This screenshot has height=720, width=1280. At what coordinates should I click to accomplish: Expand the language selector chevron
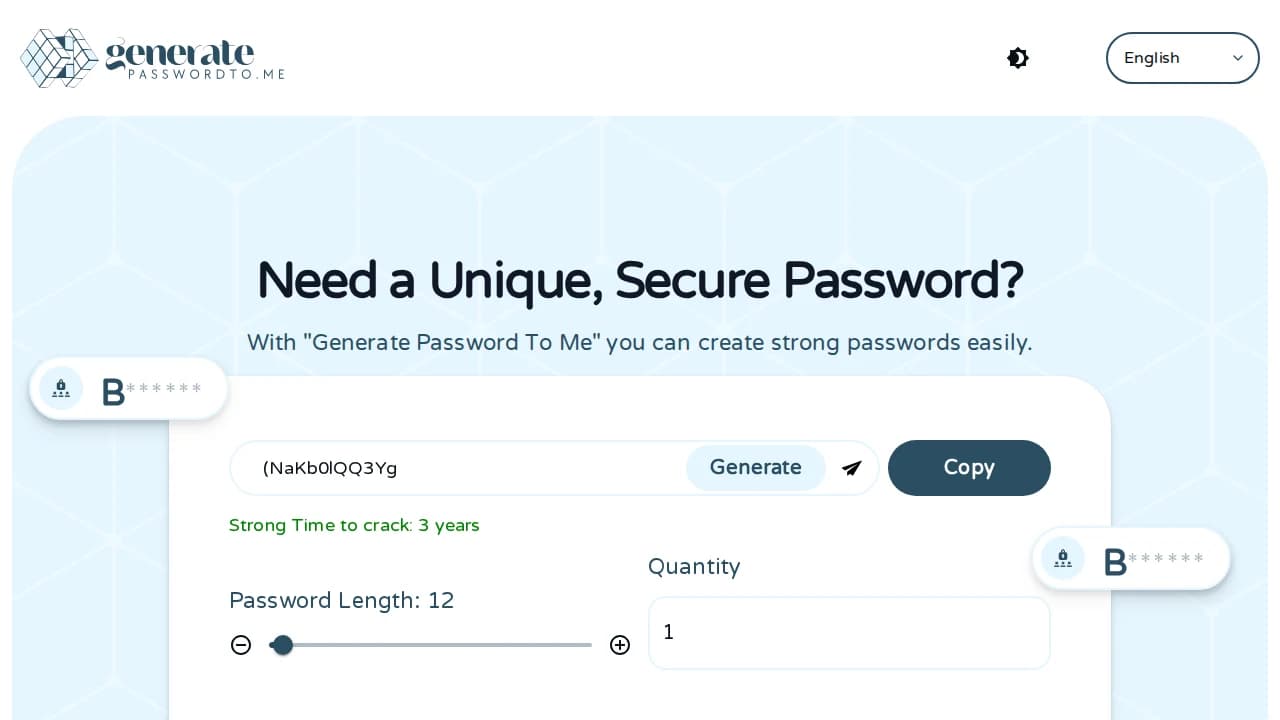(1238, 58)
